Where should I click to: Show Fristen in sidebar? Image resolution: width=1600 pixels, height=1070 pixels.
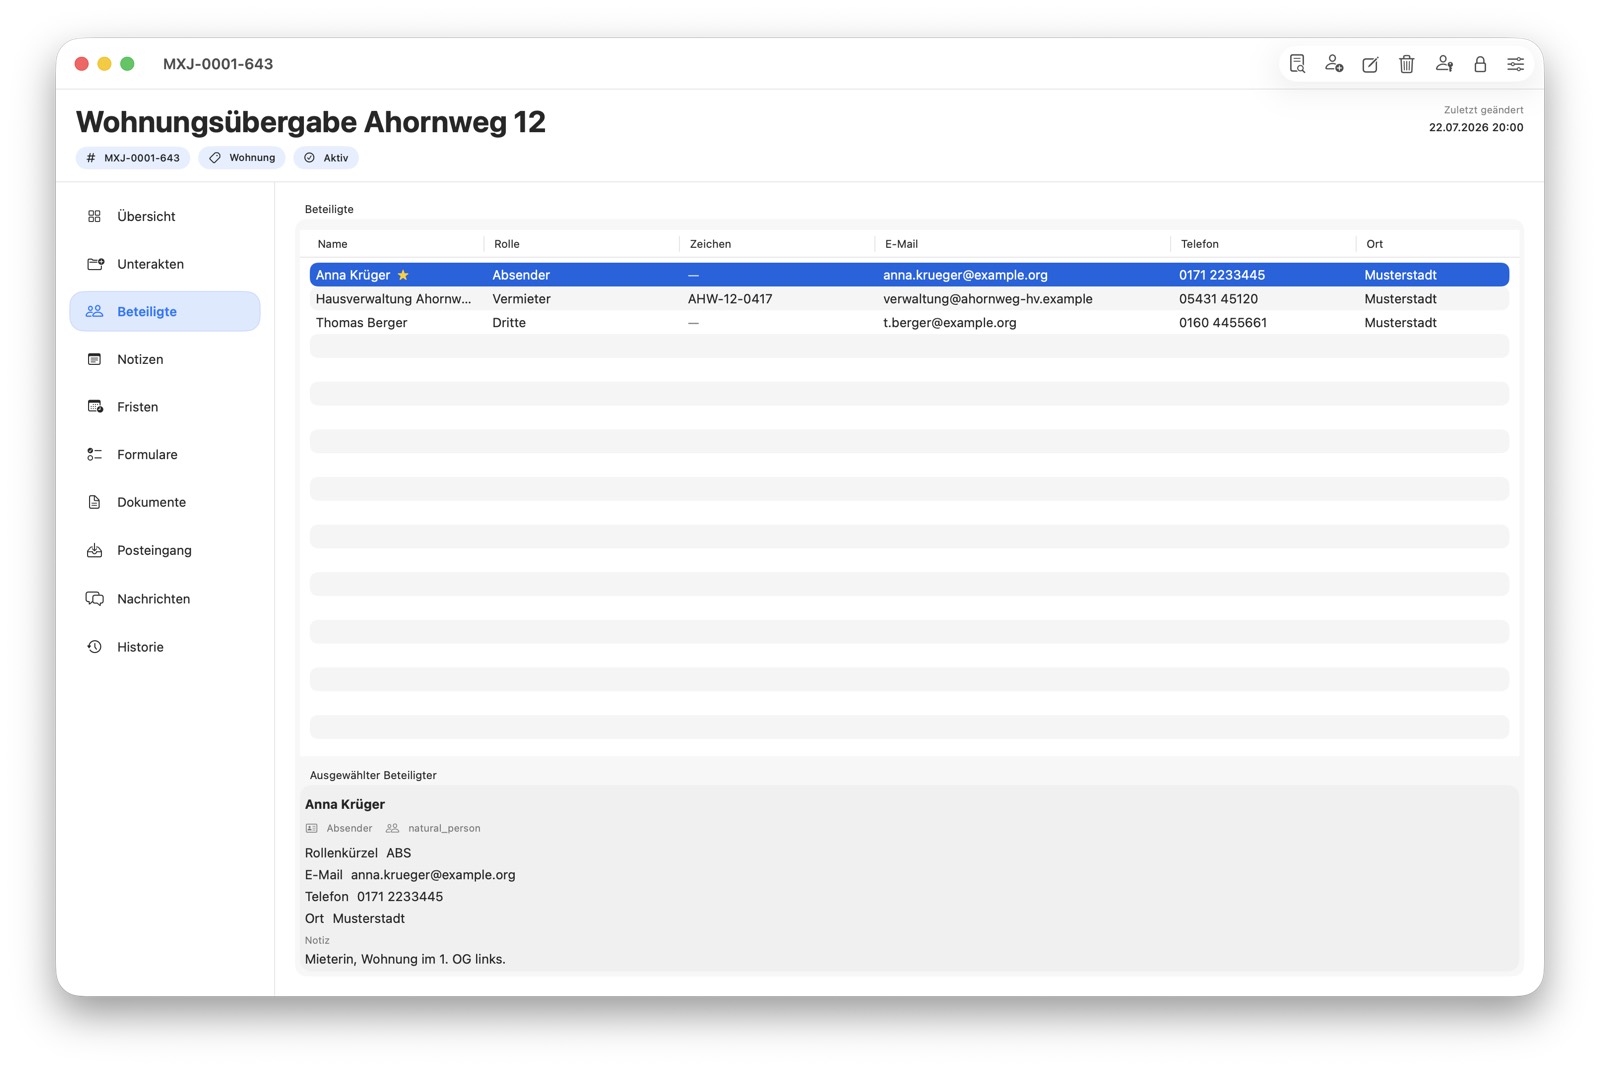165,407
